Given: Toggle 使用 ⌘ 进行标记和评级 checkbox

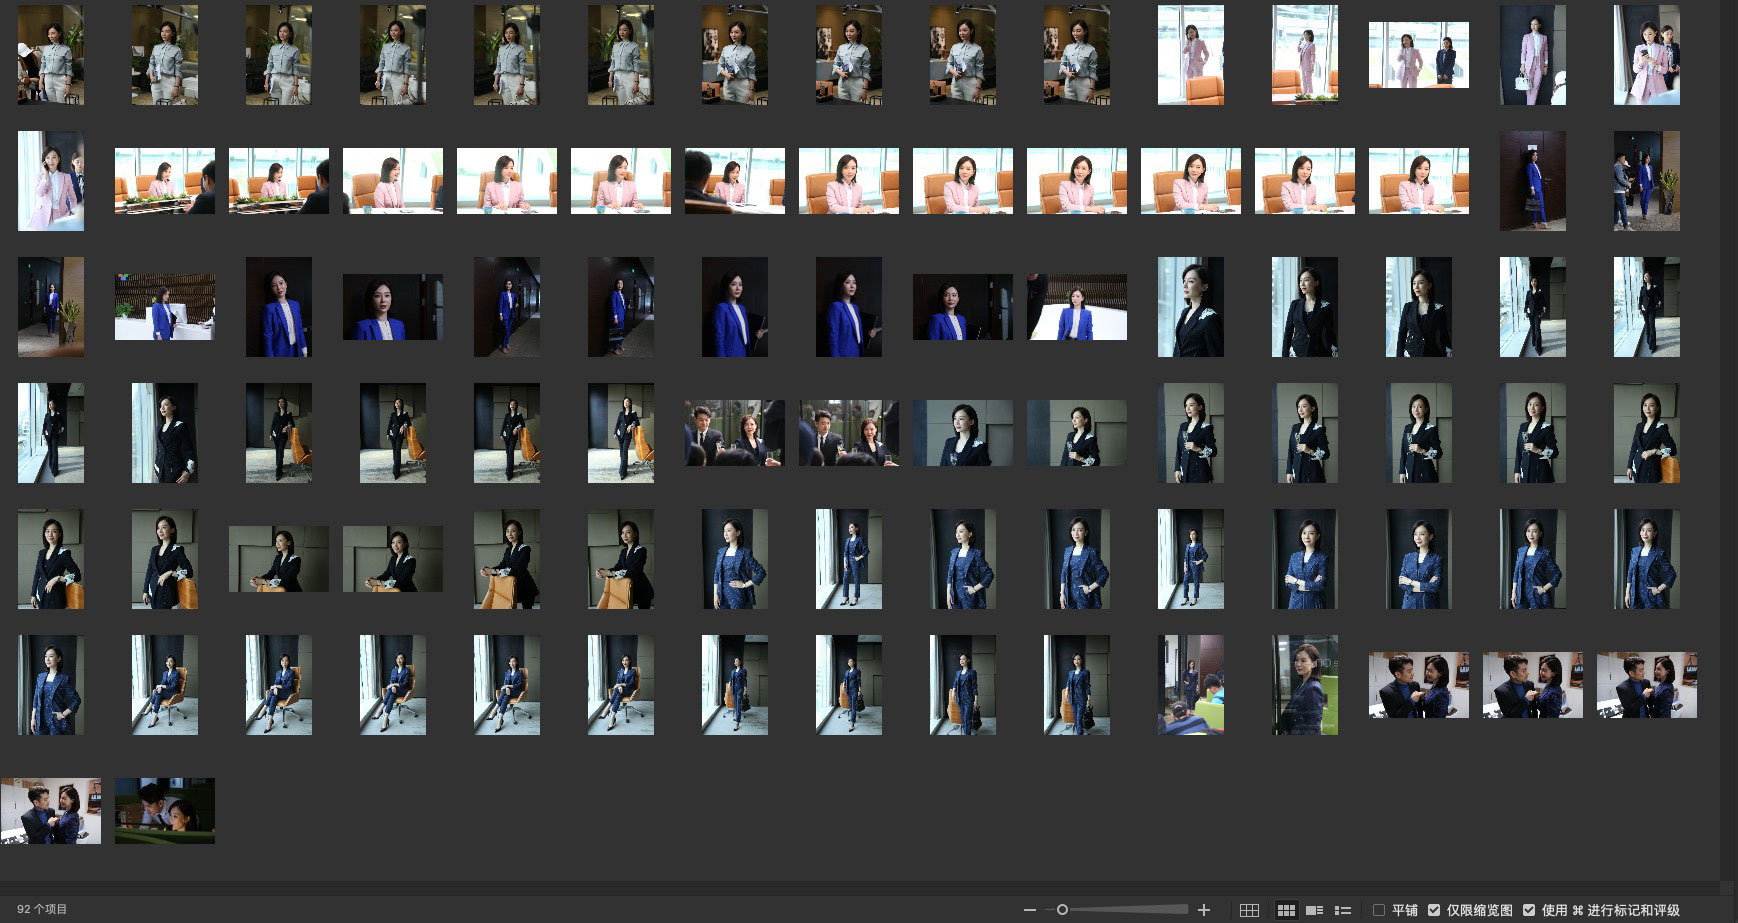Looking at the screenshot, I should [x=1529, y=910].
